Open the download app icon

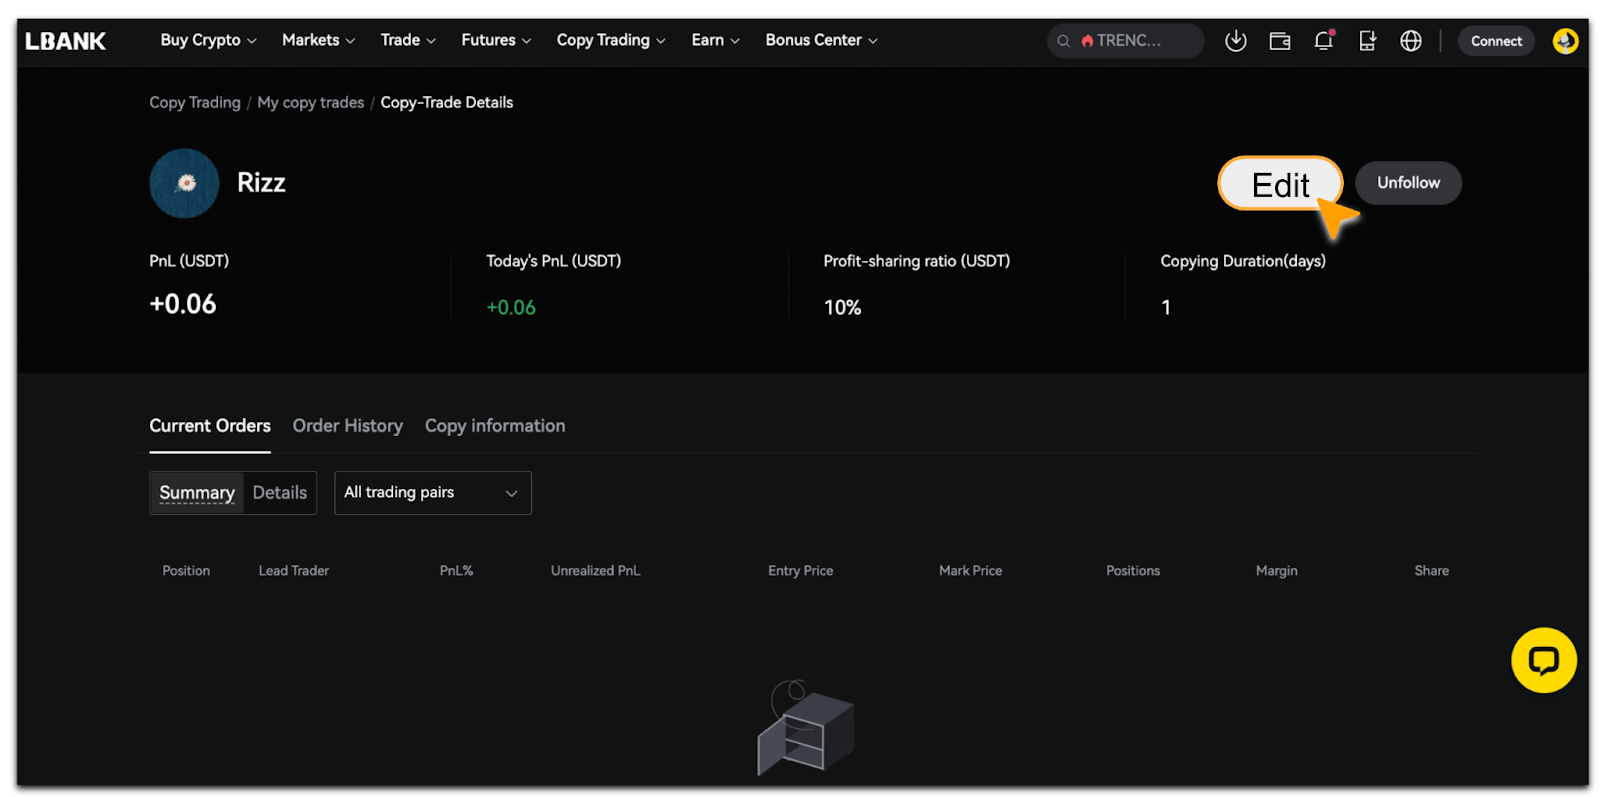tap(1236, 41)
